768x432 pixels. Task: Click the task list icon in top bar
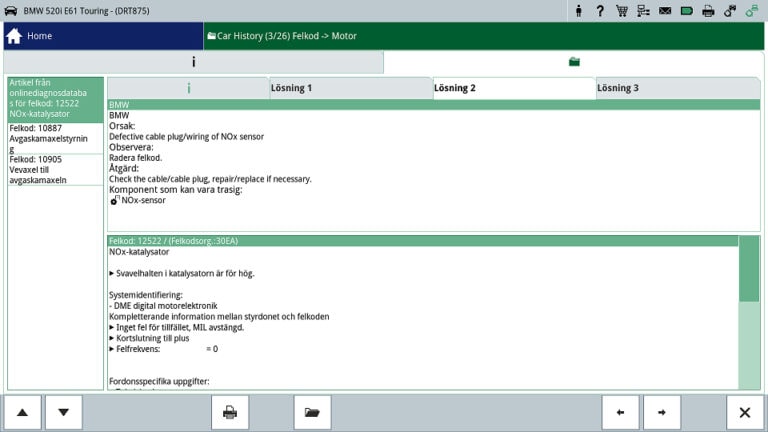tap(643, 11)
